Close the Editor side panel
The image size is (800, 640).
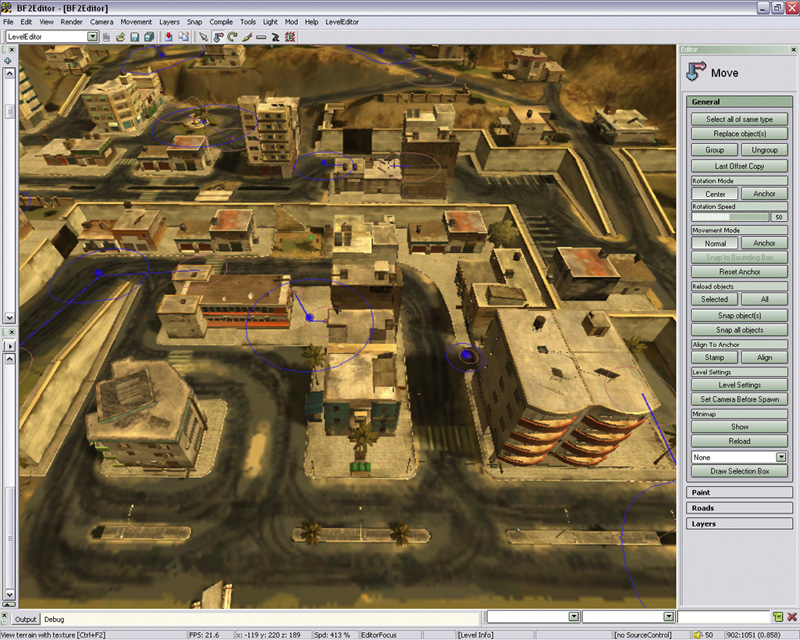[793, 50]
